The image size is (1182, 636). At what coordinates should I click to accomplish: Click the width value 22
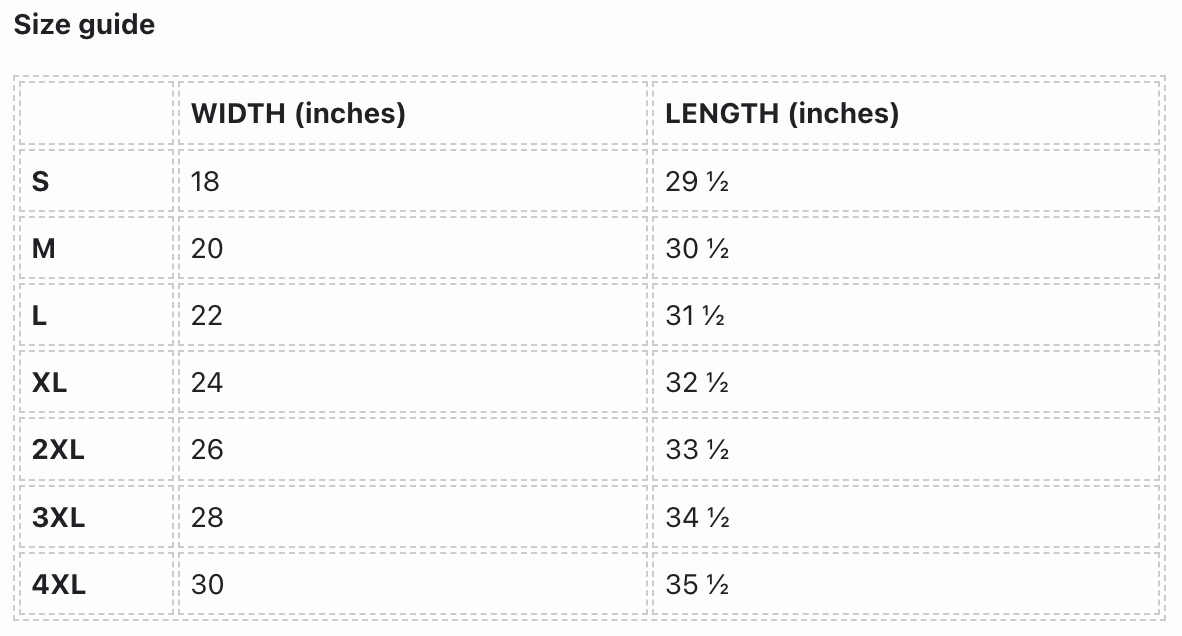pyautogui.click(x=207, y=315)
